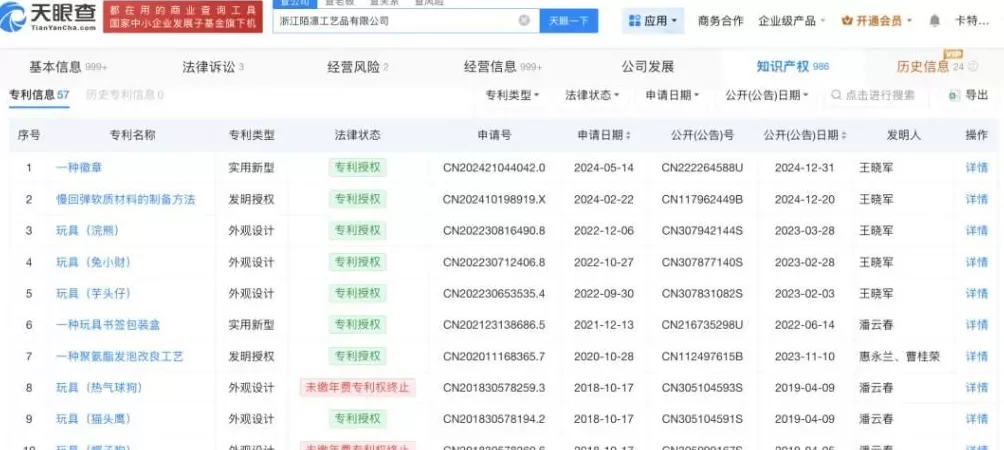This screenshot has height=450, width=1004.
Task: View 详情 for 一种玩具书签包装盒 row
Action: 976,325
